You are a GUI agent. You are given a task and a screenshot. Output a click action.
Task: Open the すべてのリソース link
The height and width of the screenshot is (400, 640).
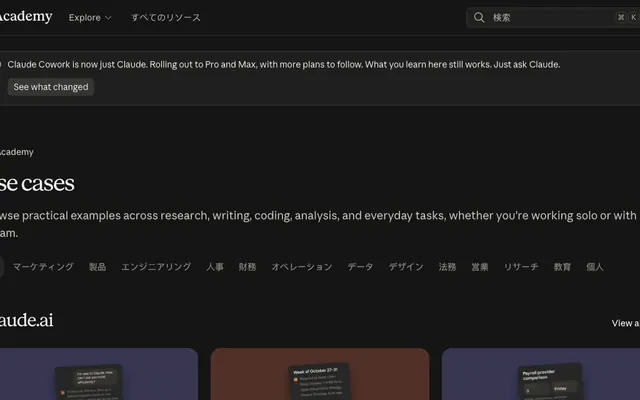(166, 18)
